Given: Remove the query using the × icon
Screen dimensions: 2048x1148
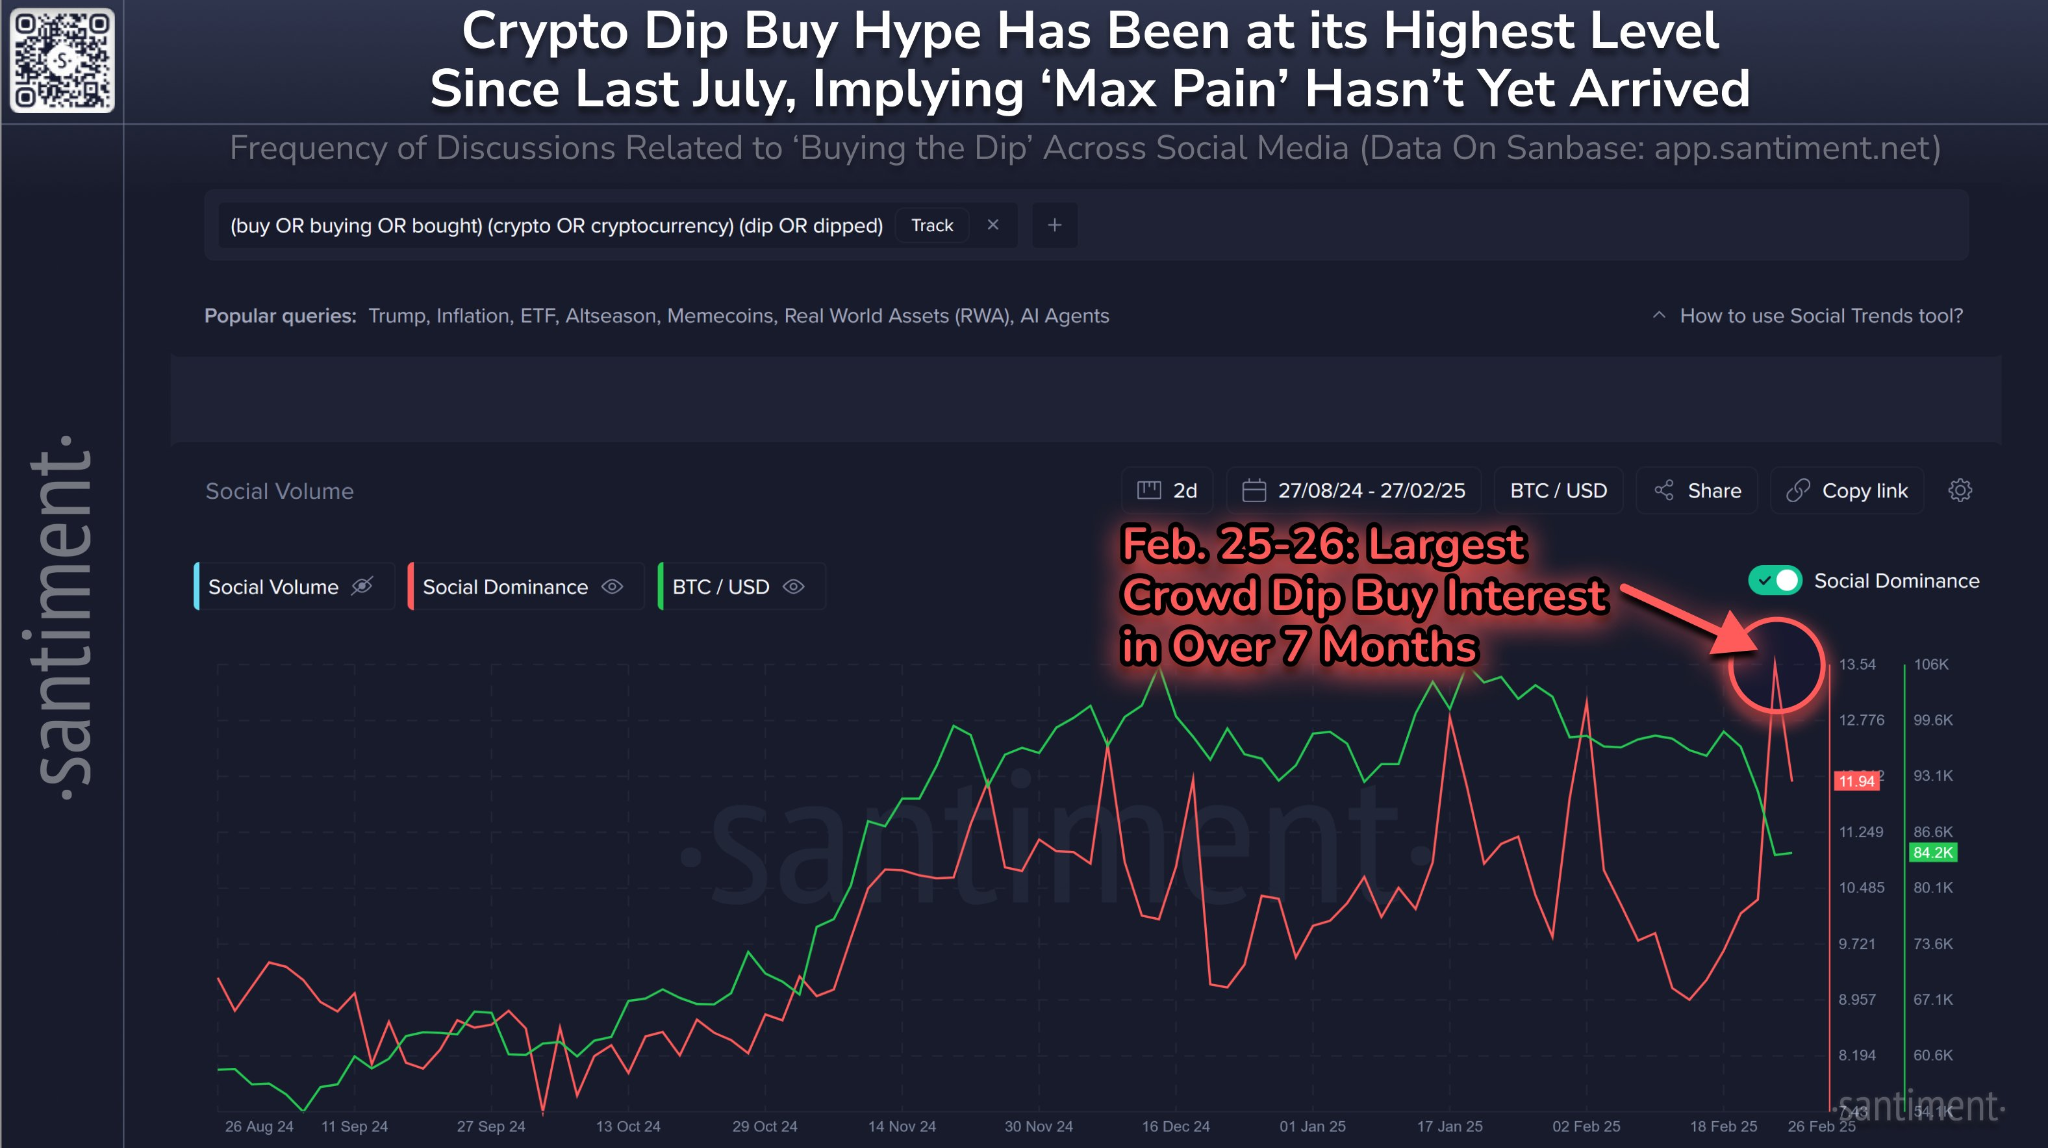Looking at the screenshot, I should click(x=993, y=225).
